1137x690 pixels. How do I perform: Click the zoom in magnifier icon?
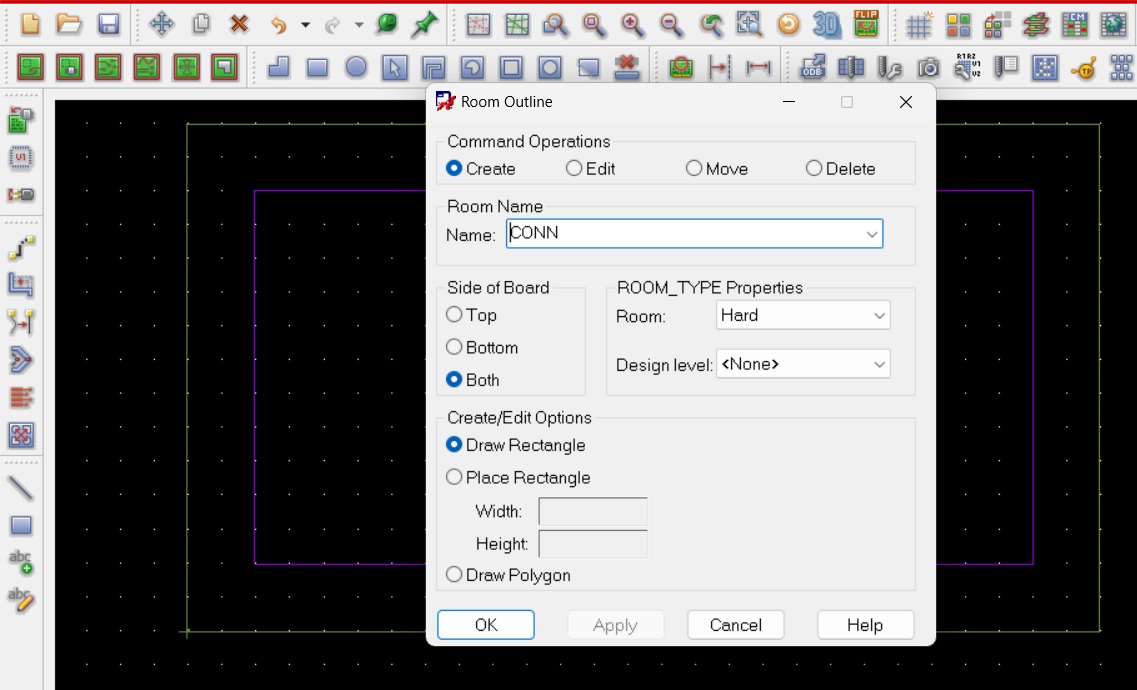(x=632, y=24)
